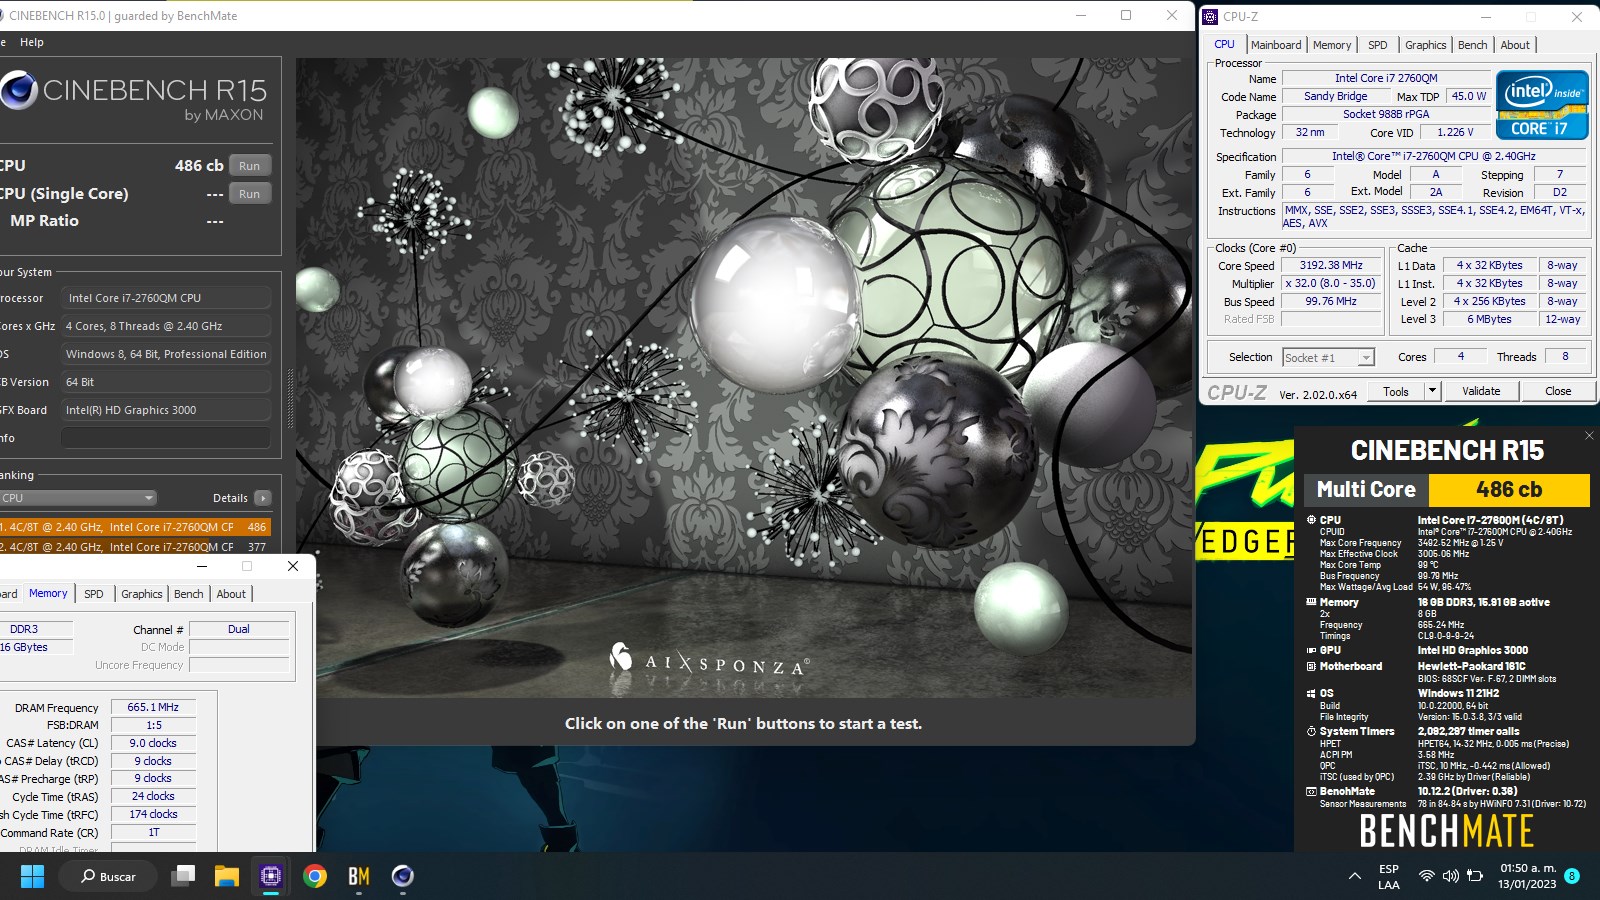Select the Memory tab in the lower CPU-Z window
This screenshot has width=1600, height=900.
(48, 593)
